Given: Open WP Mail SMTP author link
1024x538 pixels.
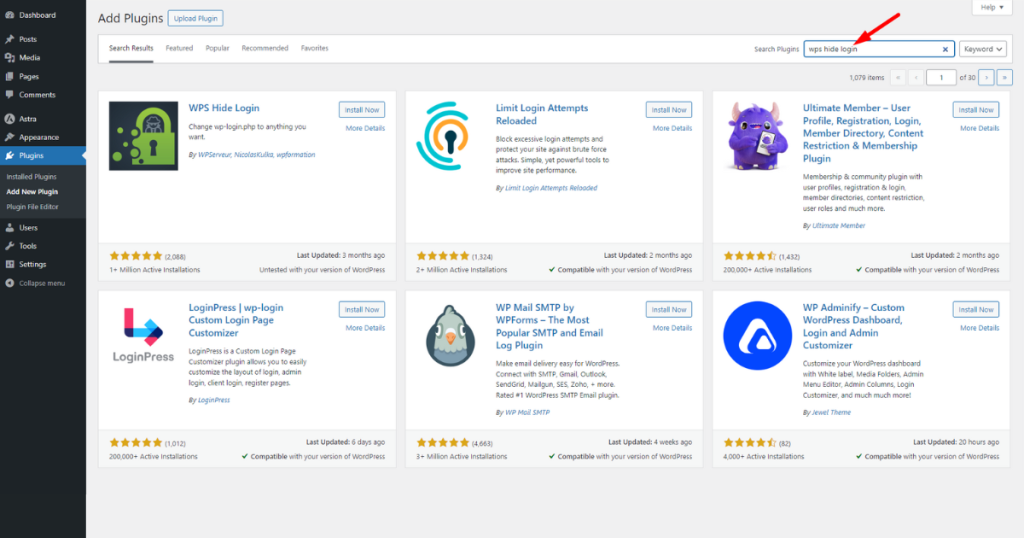Looking at the screenshot, I should 527,413.
